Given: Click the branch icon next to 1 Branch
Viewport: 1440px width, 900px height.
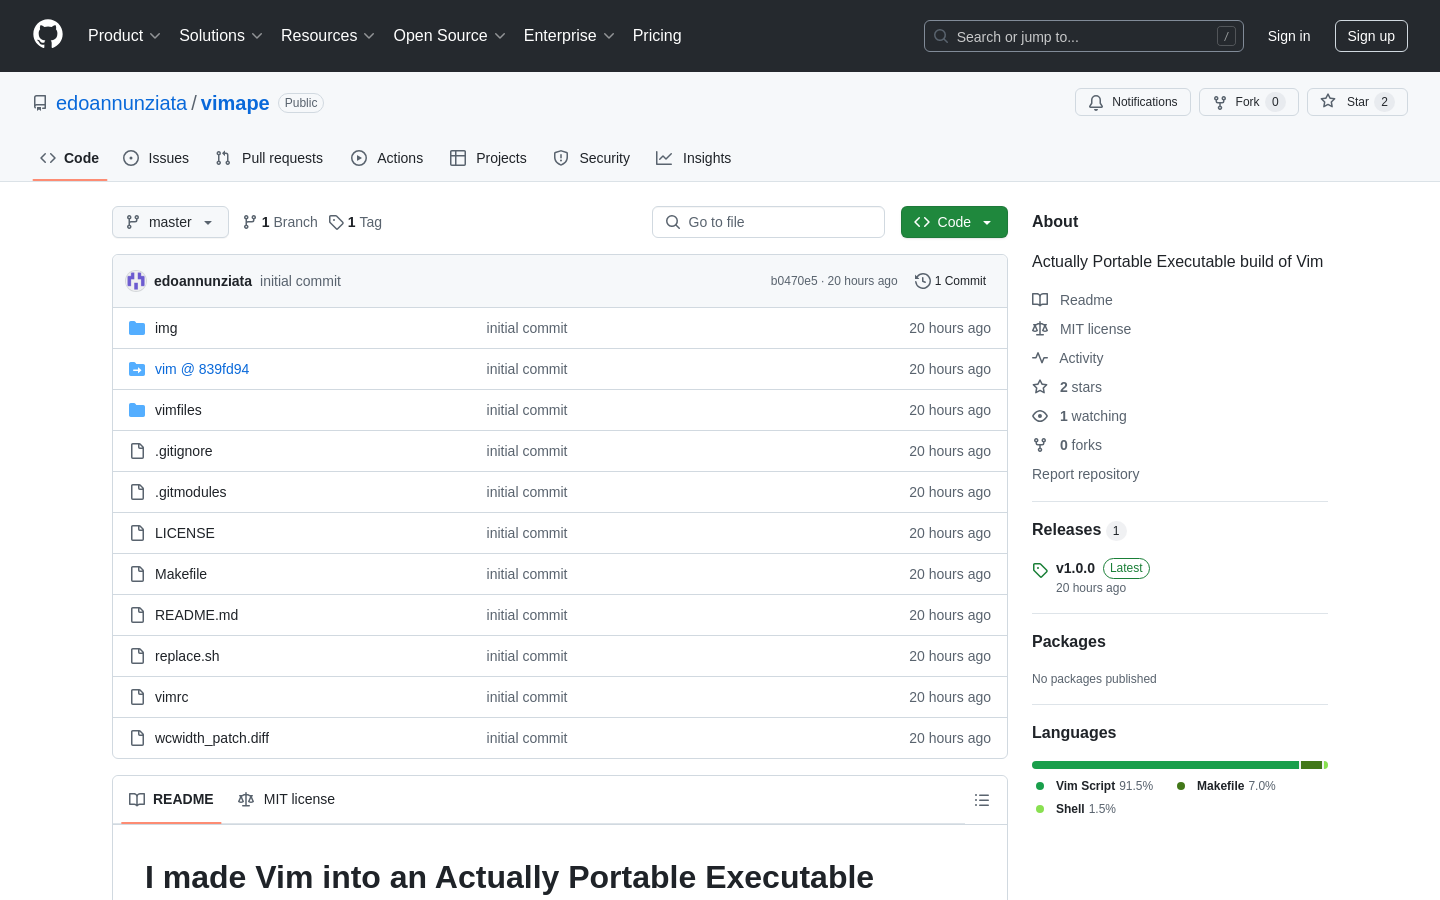Looking at the screenshot, I should (x=250, y=222).
